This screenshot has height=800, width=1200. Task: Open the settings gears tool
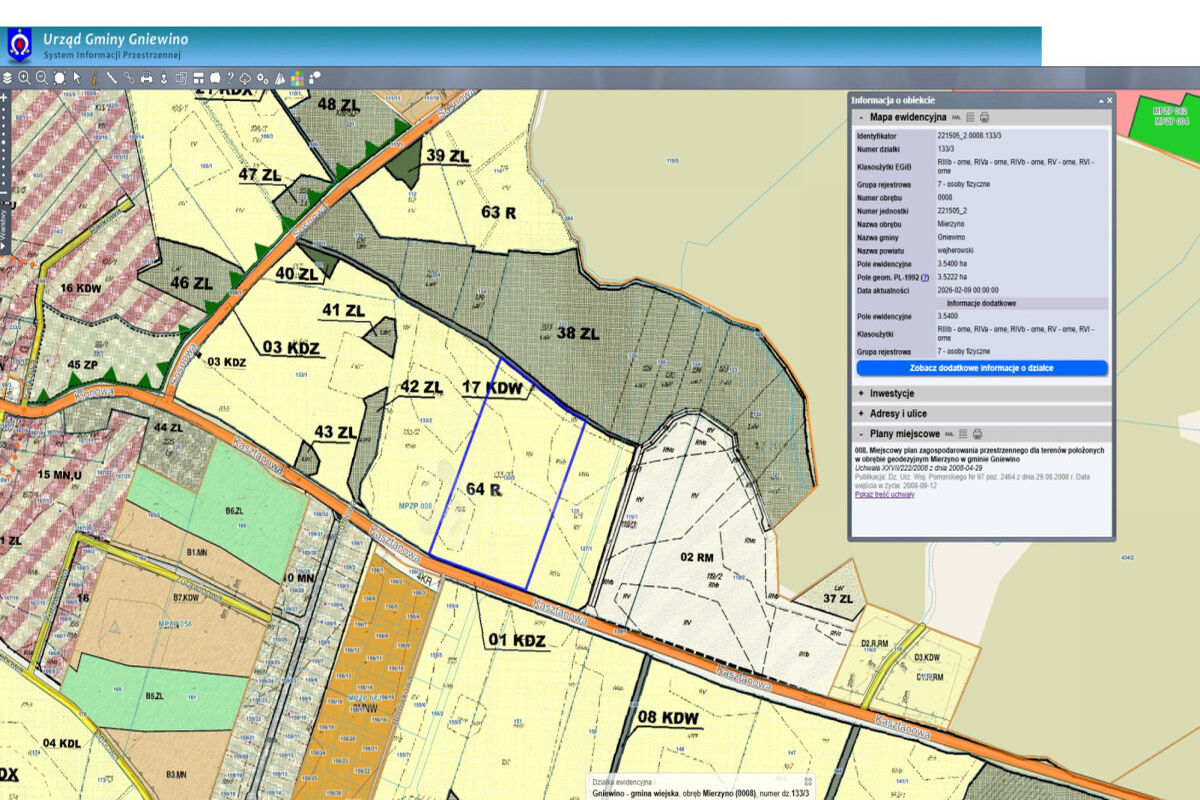(x=263, y=77)
